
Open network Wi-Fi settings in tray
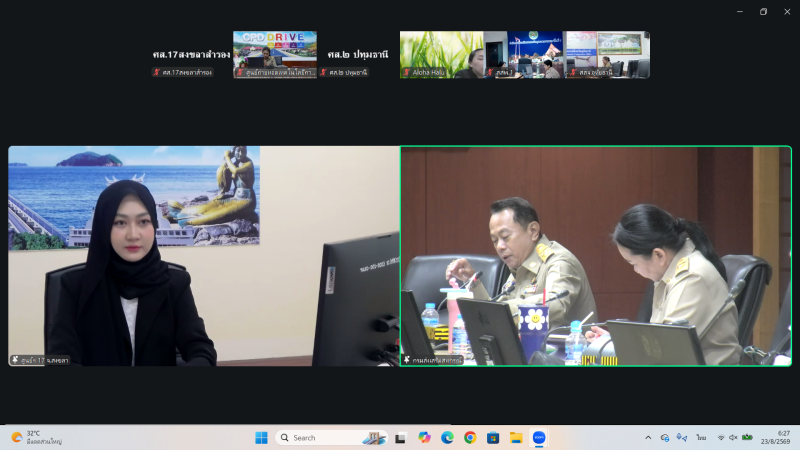(x=721, y=438)
